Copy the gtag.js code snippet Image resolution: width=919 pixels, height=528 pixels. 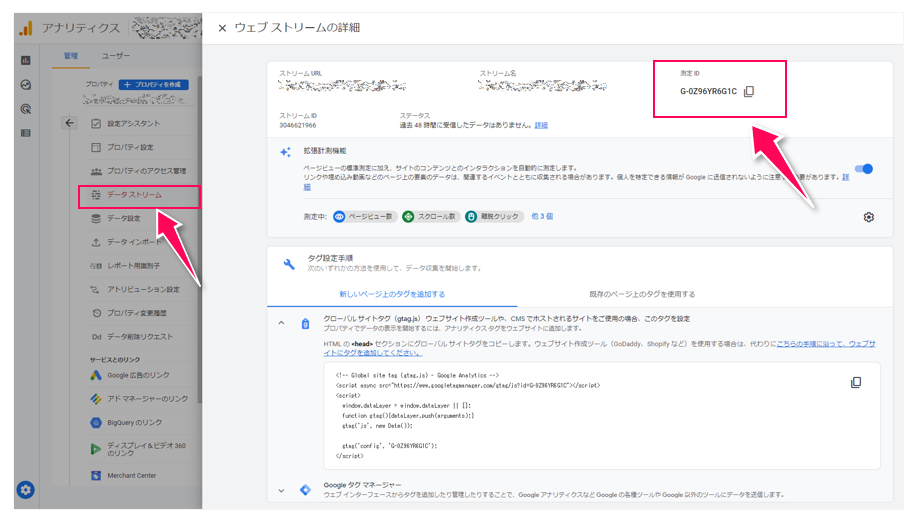[855, 383]
